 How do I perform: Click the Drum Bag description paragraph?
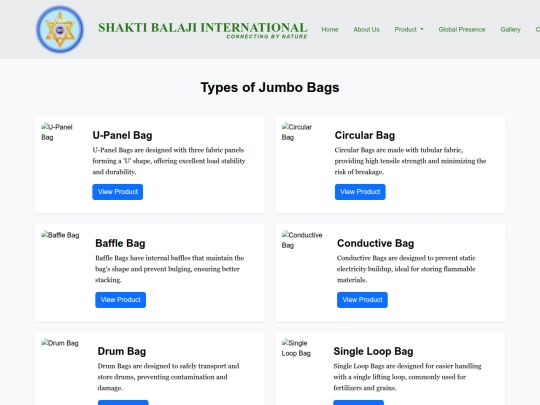click(168, 377)
